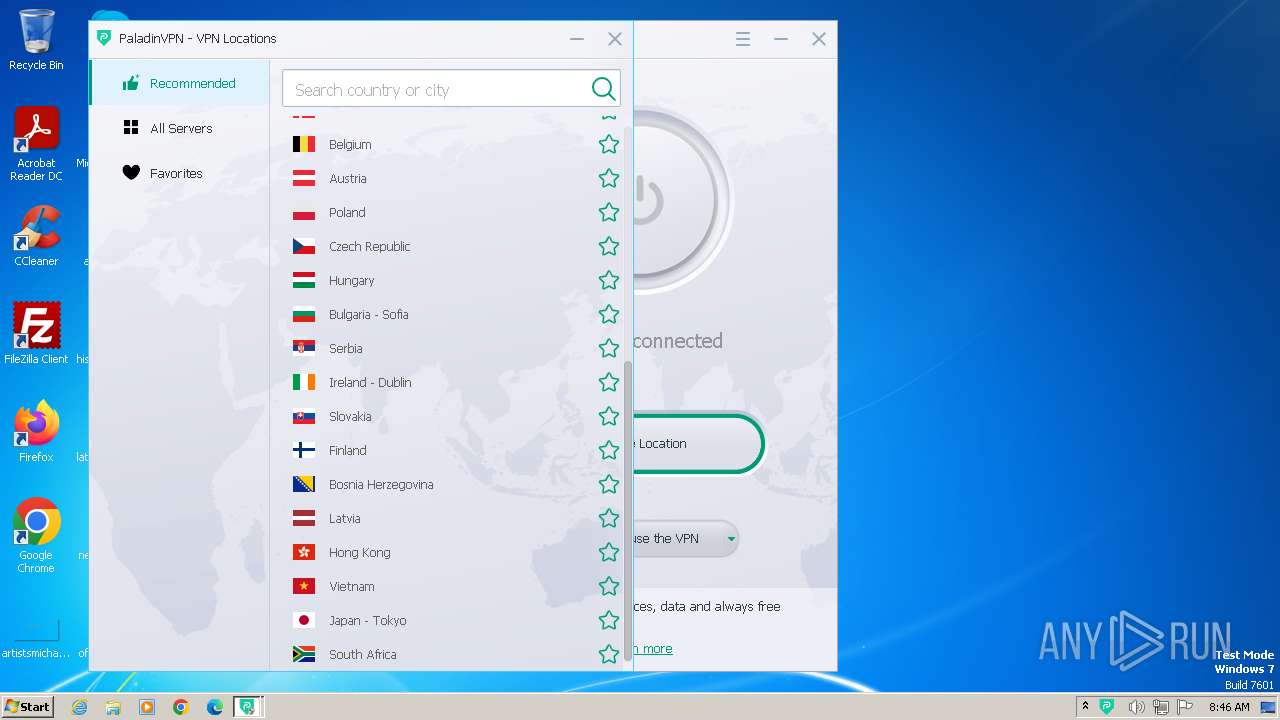Click the Latvia star icon
Image resolution: width=1280 pixels, height=720 pixels.
pyautogui.click(x=608, y=518)
